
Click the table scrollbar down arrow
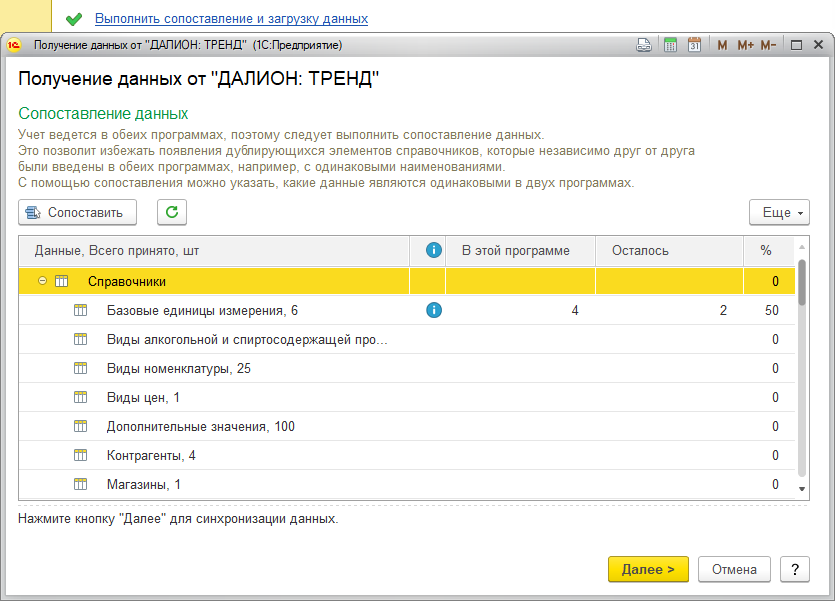(802, 489)
